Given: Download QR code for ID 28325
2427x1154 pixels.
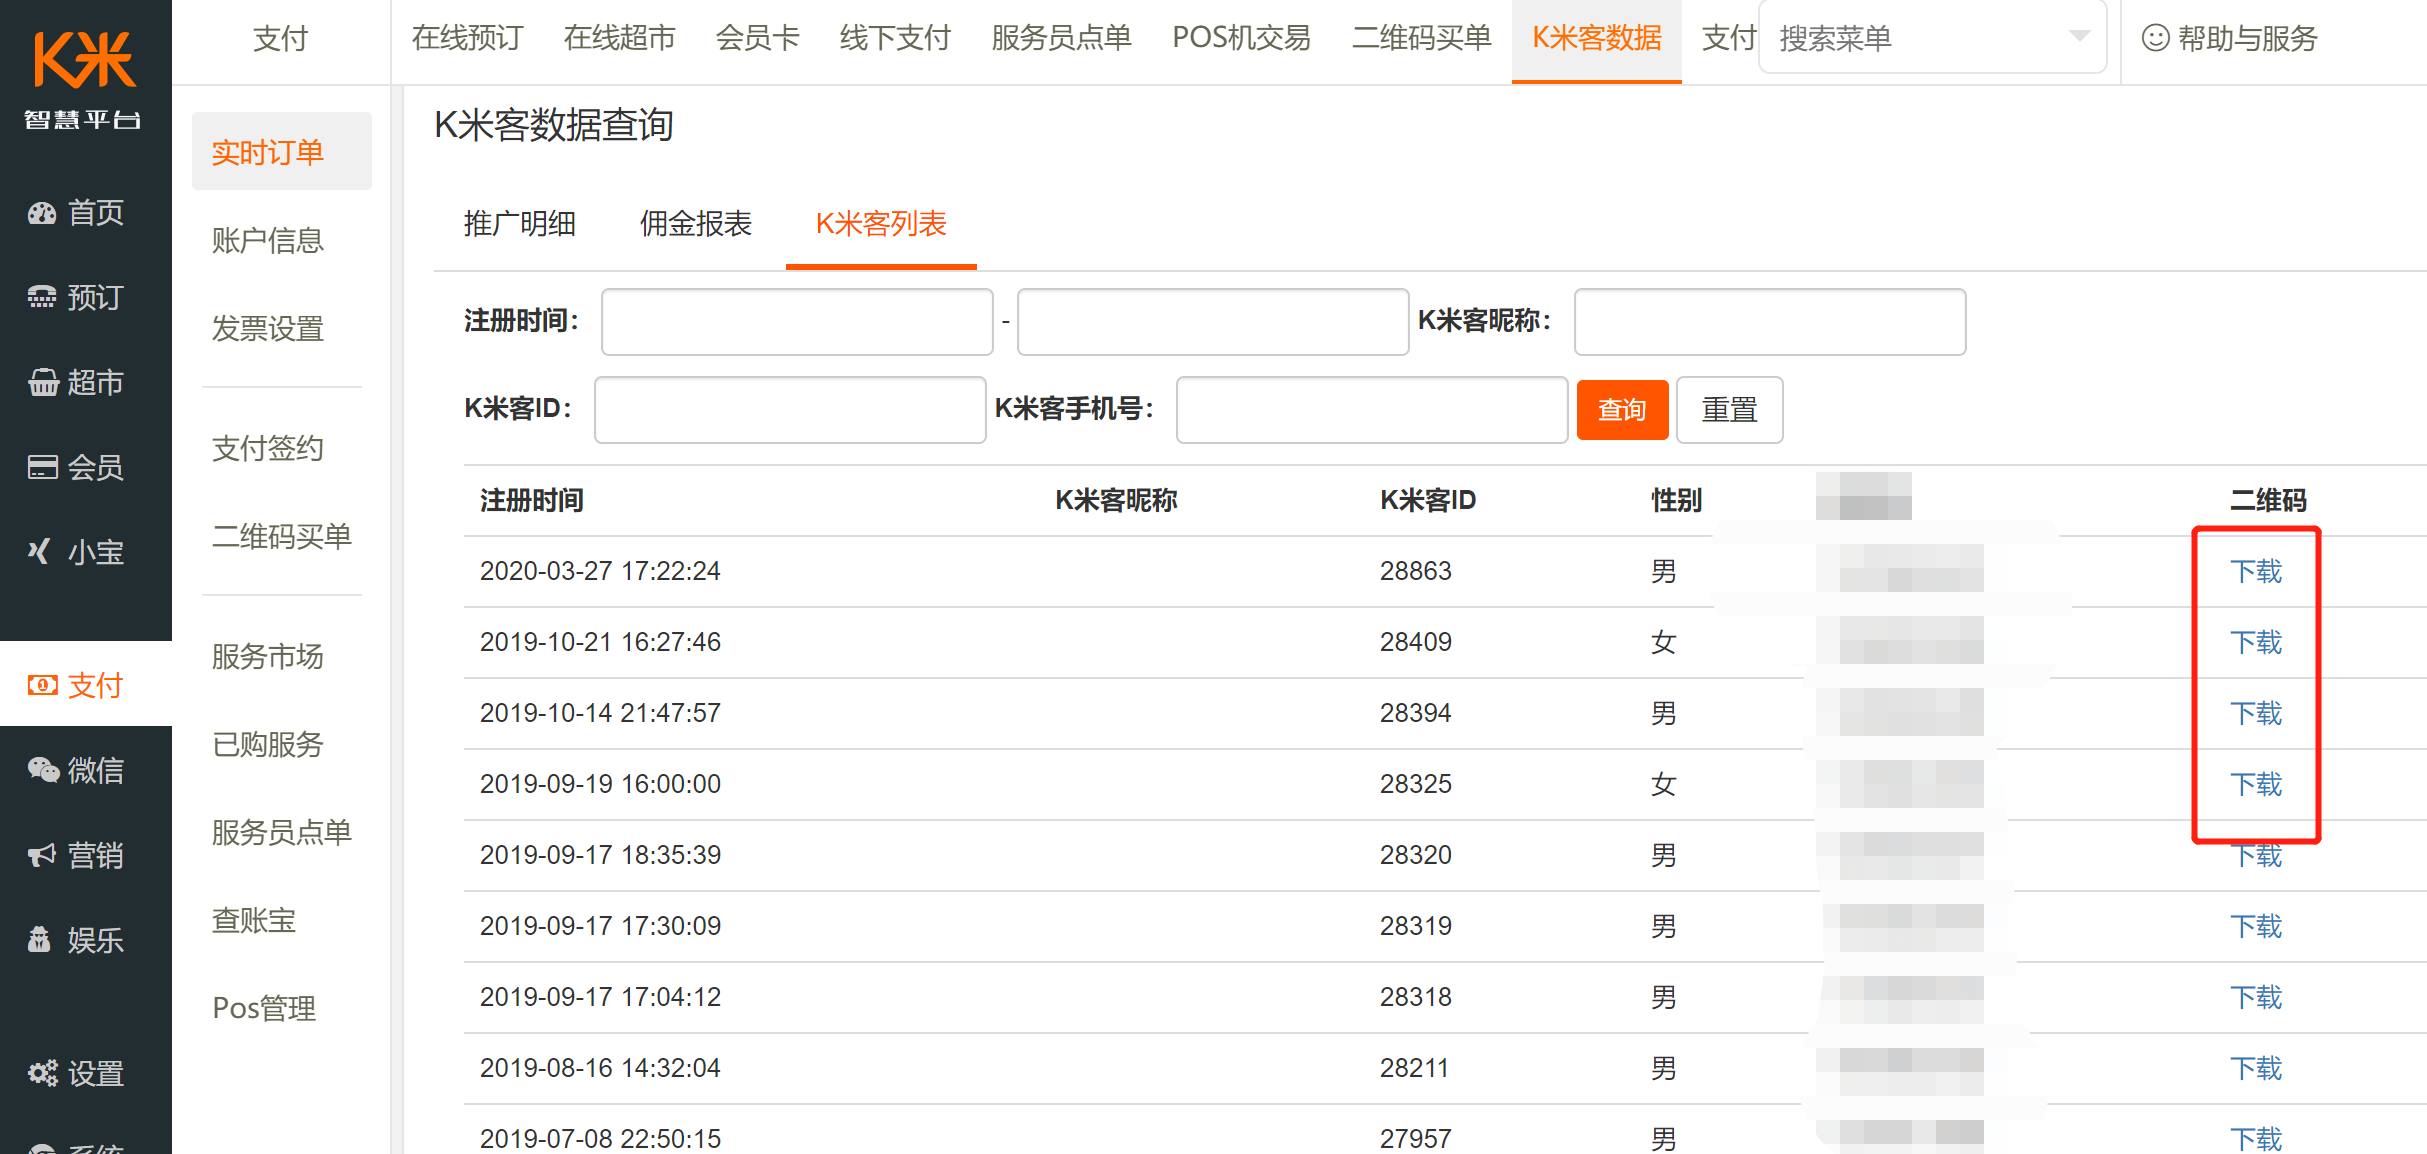Looking at the screenshot, I should click(x=2256, y=784).
